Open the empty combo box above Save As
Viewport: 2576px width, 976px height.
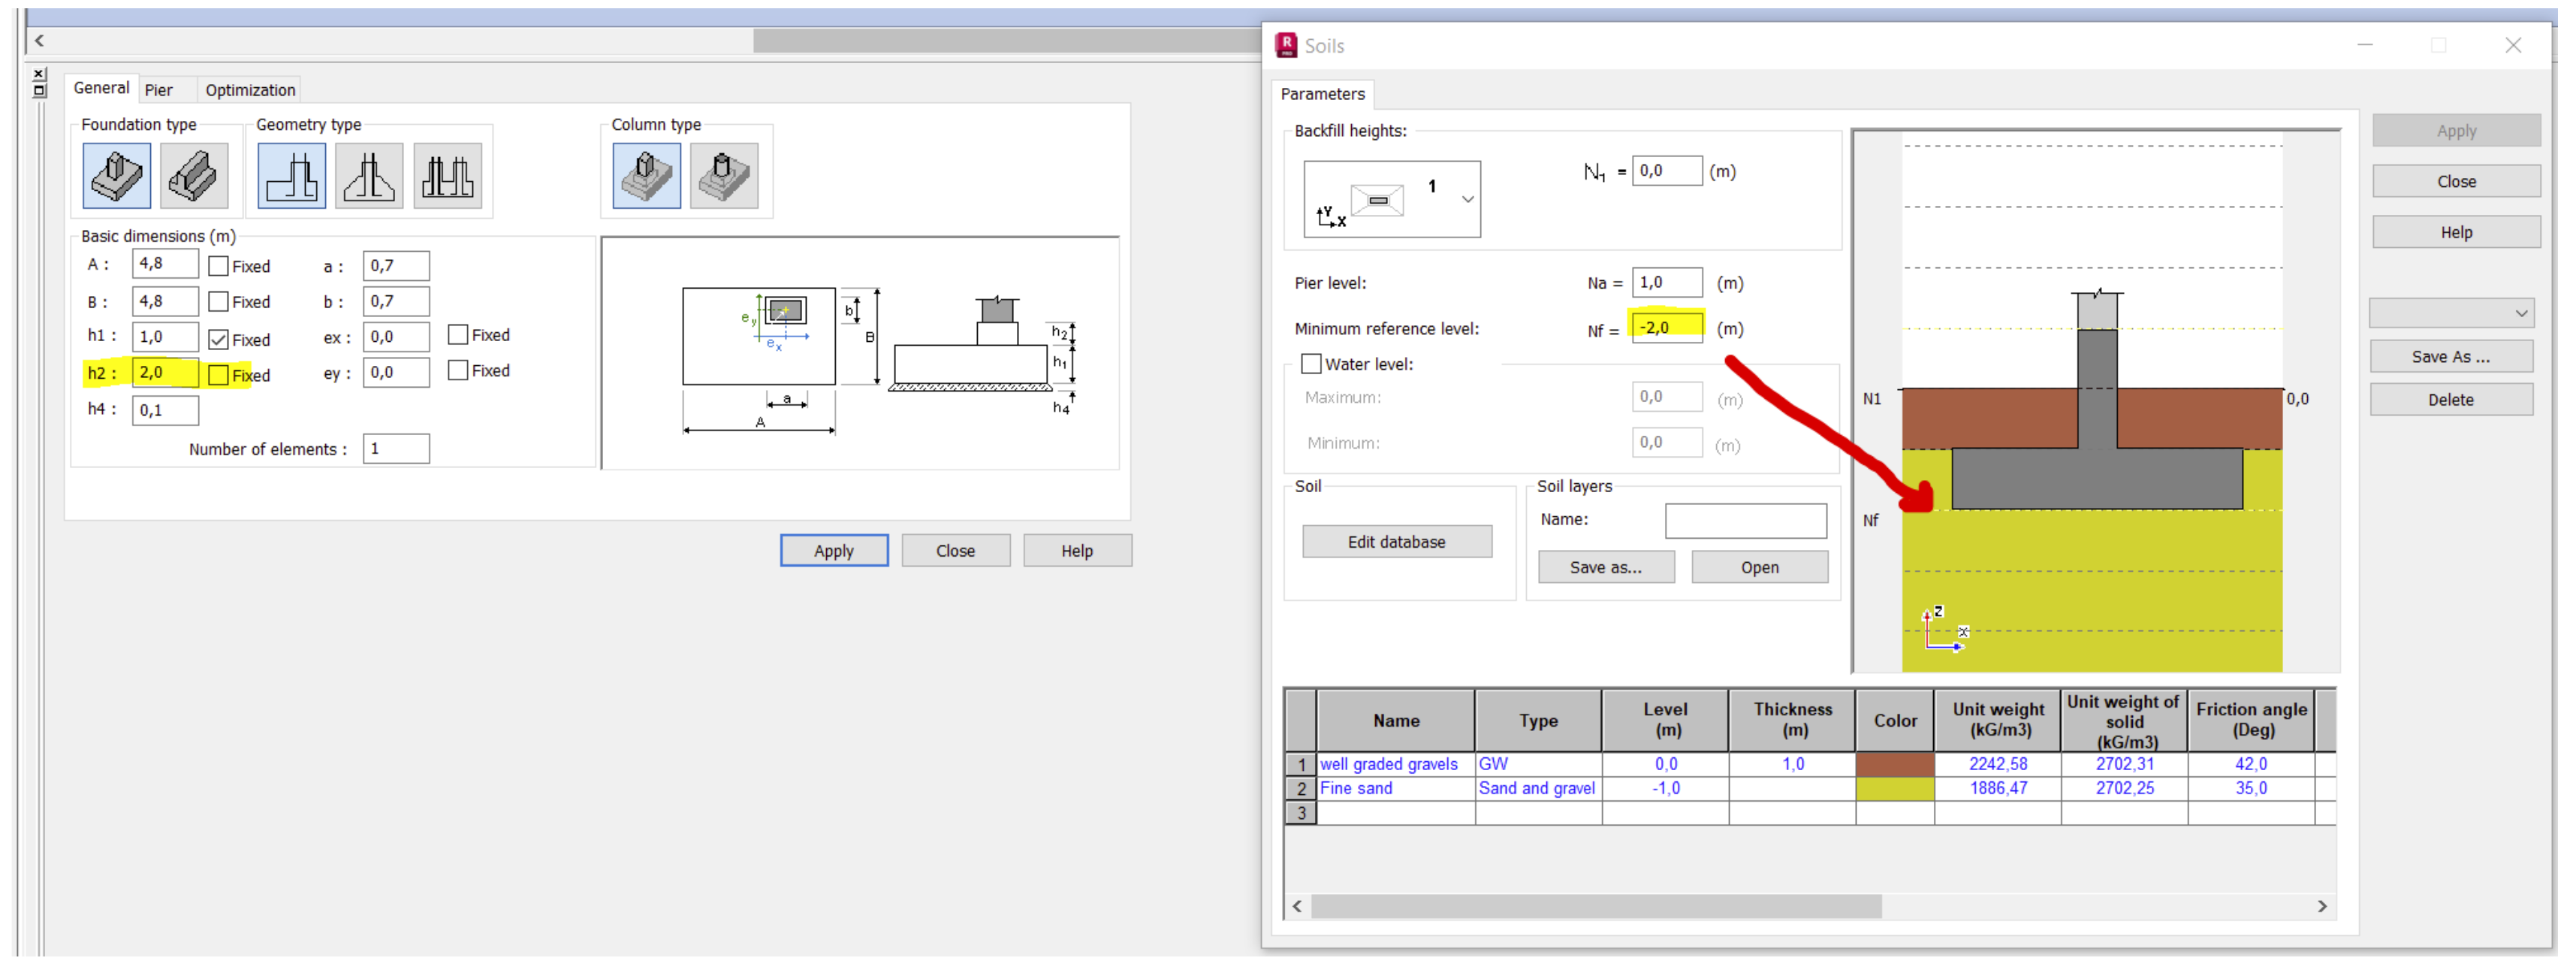(x=2452, y=312)
